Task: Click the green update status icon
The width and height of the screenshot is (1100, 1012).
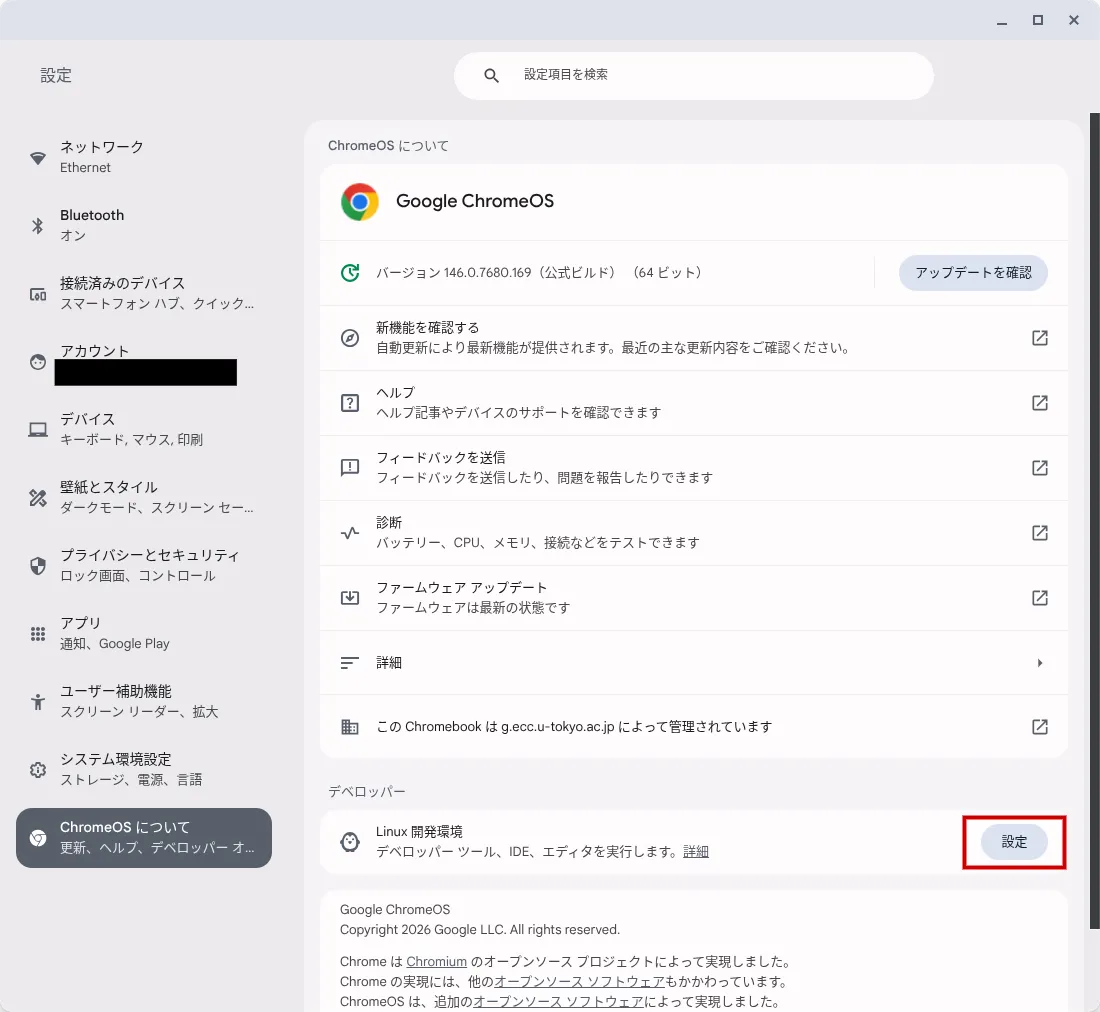Action: 350,273
